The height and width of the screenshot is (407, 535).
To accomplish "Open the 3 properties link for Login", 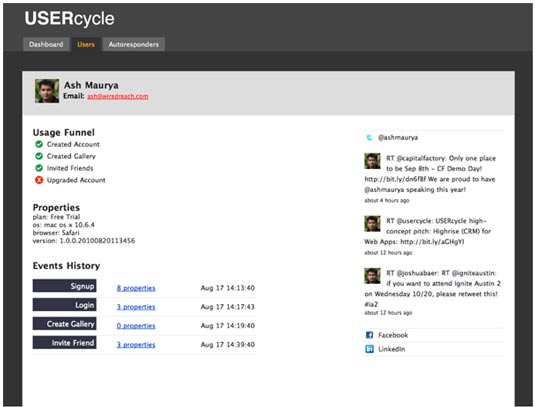I will pyautogui.click(x=136, y=307).
